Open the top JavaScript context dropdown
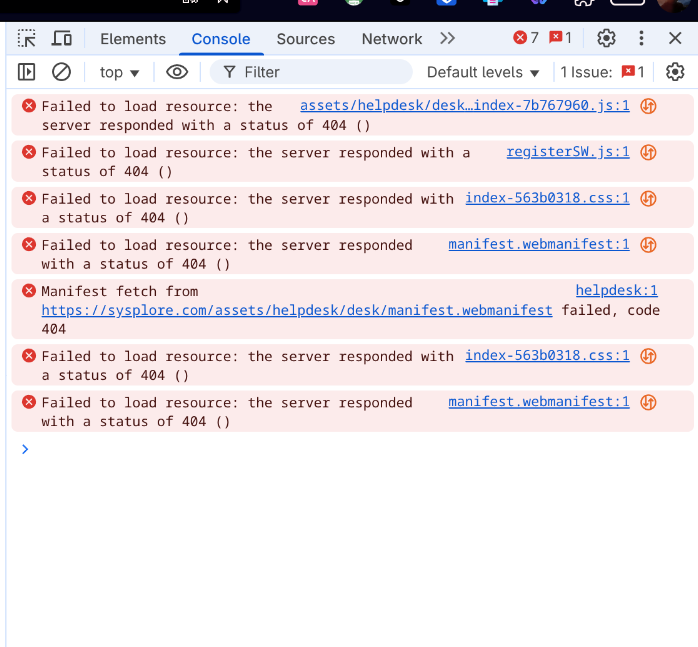Screen dimensions: 698x647 (119, 72)
